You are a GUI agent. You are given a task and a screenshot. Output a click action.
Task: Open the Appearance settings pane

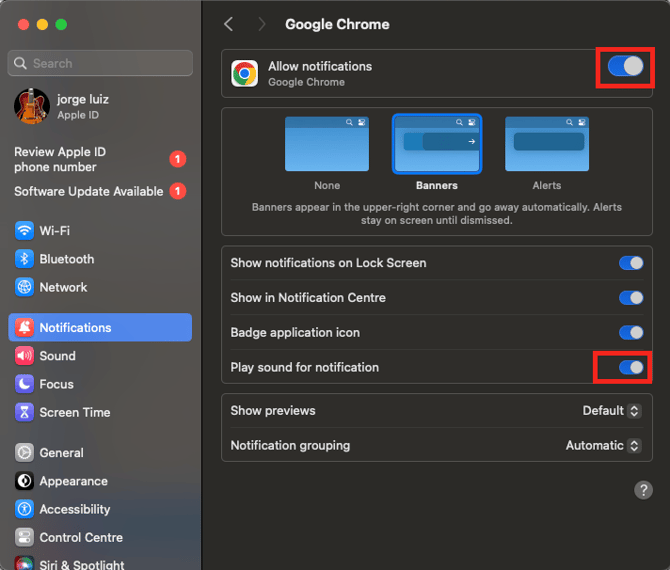point(100,481)
